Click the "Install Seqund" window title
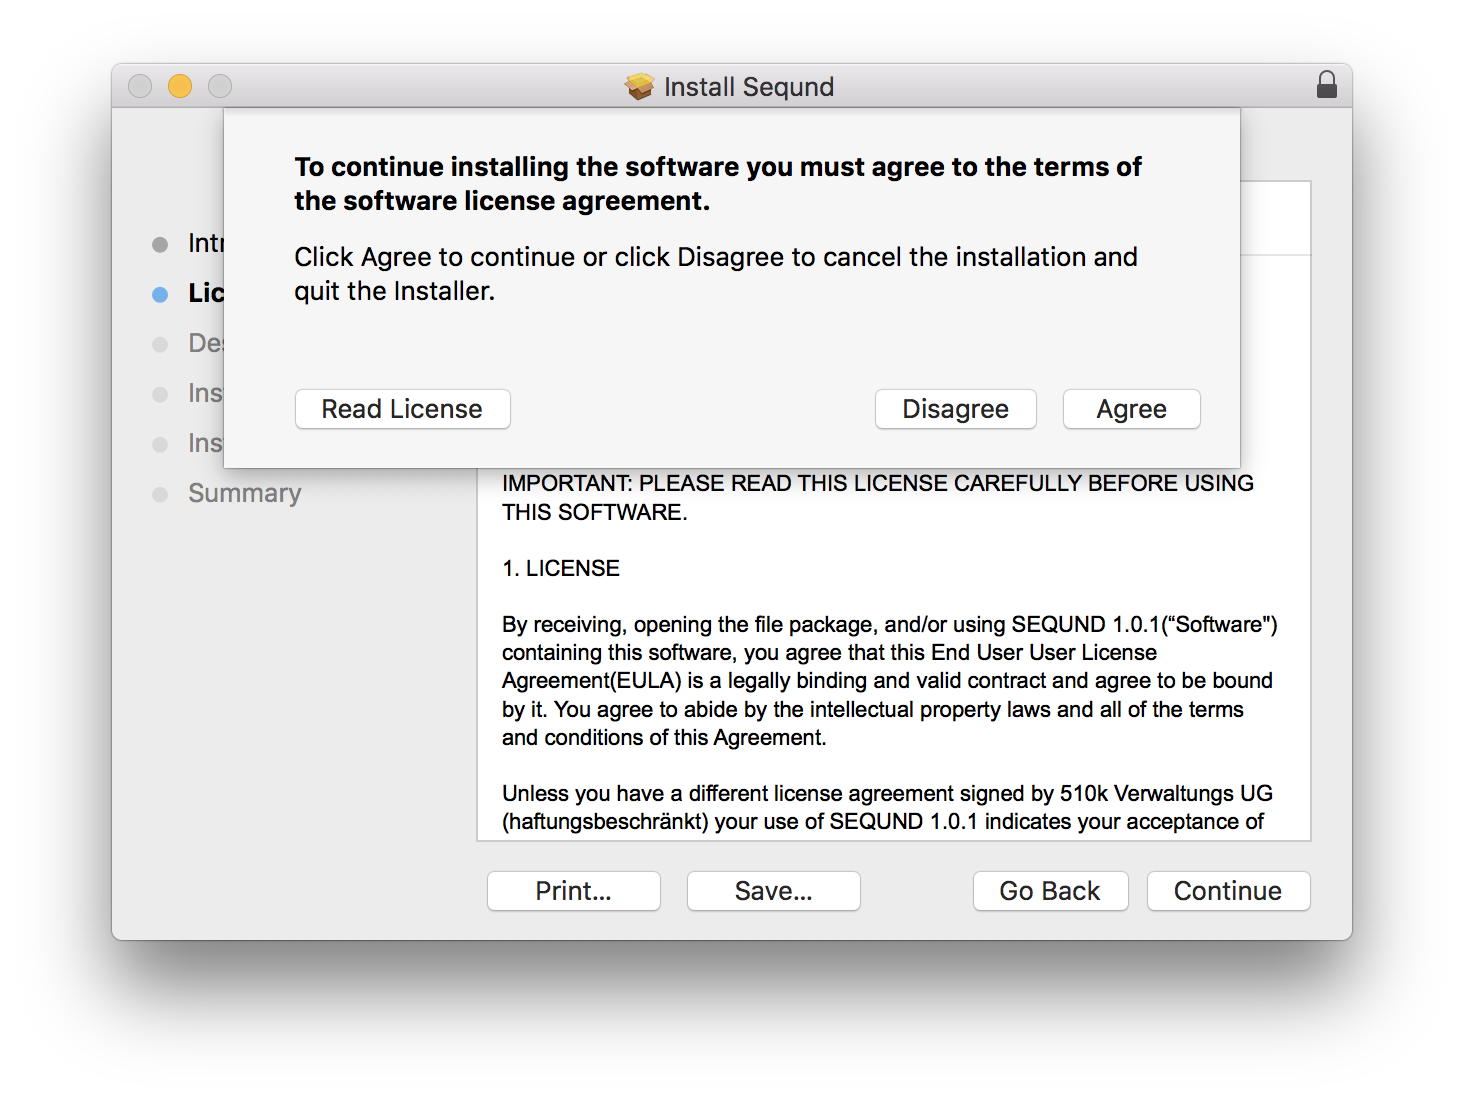The width and height of the screenshot is (1464, 1100). tap(749, 87)
